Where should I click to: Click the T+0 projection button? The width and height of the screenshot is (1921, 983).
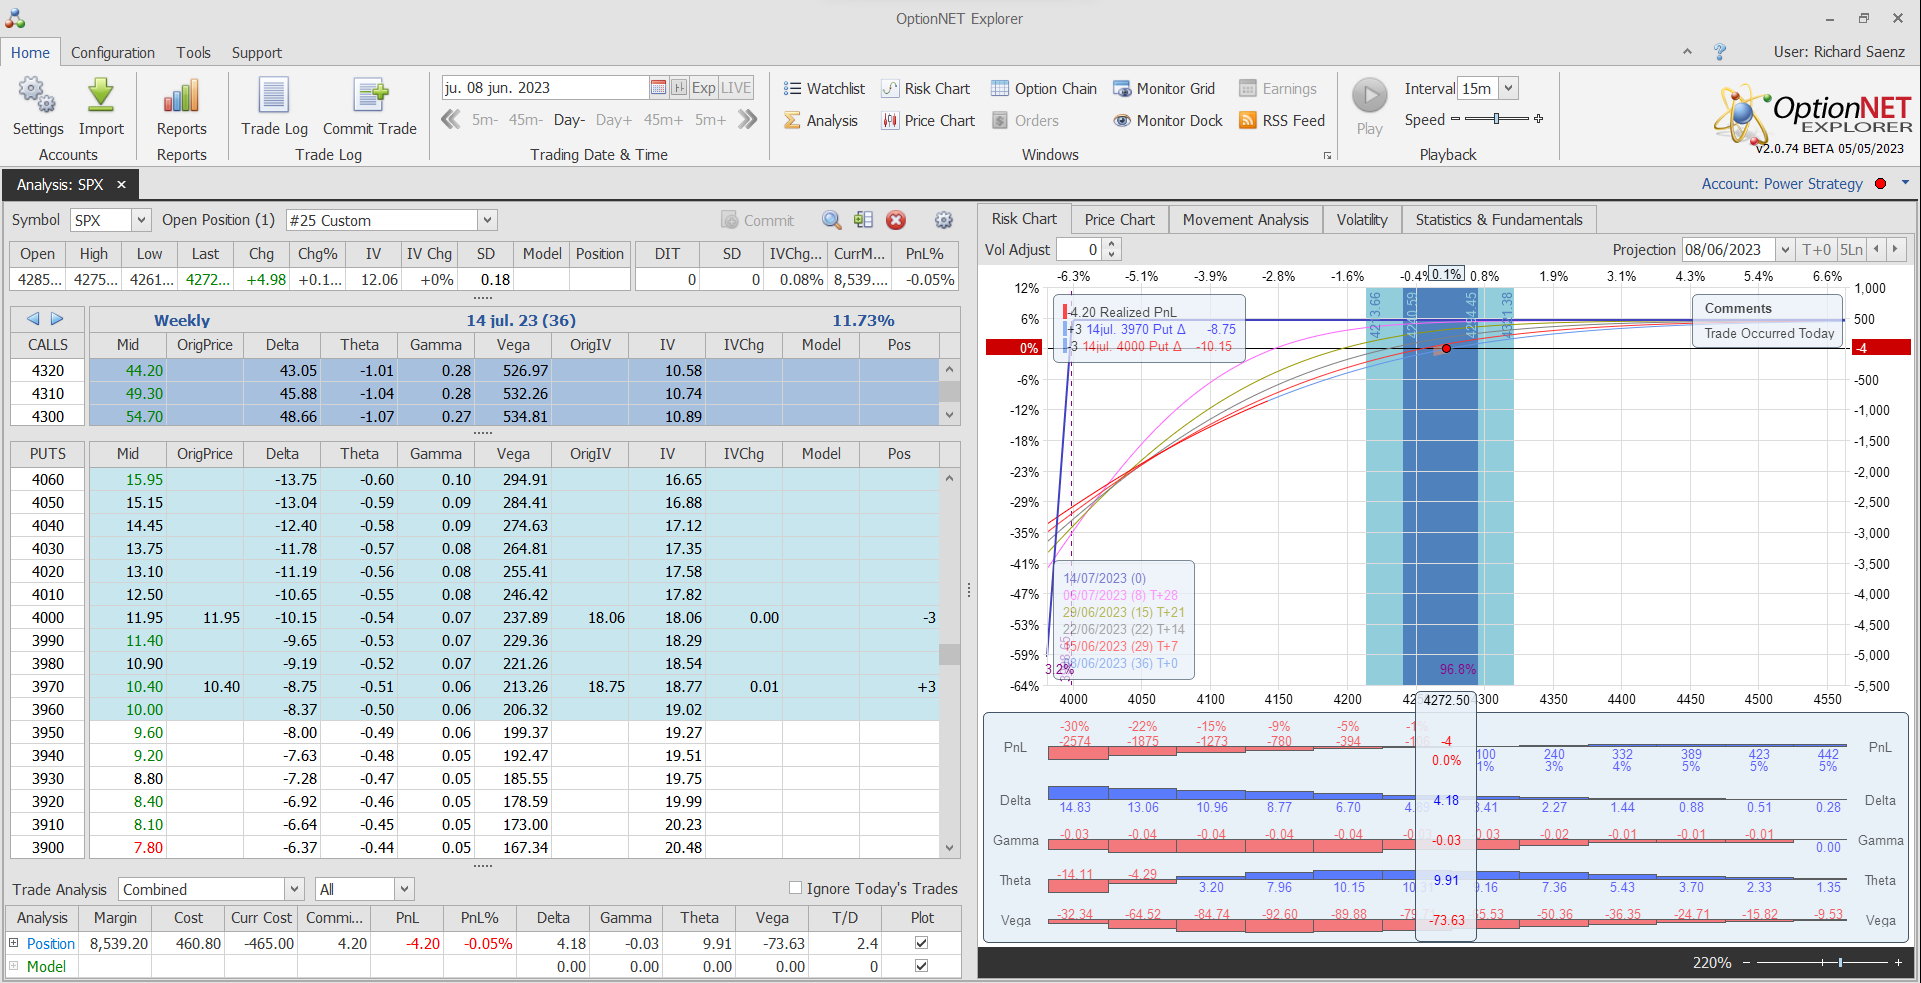coord(1816,250)
